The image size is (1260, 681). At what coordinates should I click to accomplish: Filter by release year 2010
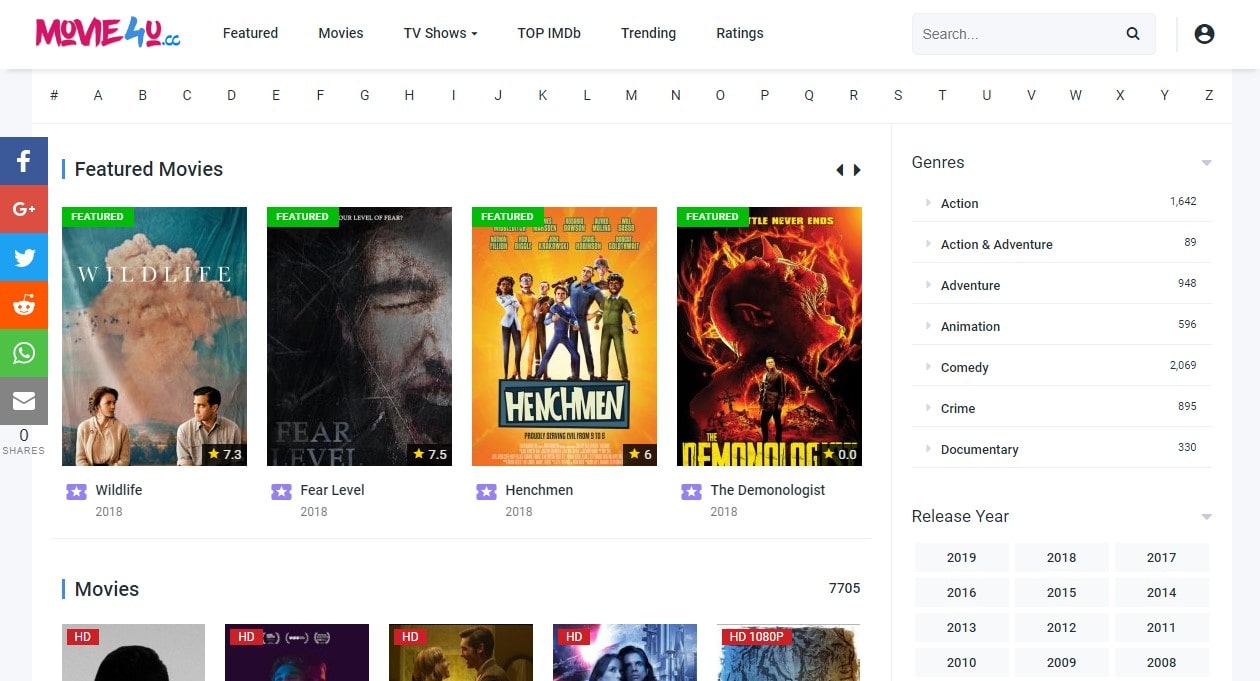click(x=962, y=662)
